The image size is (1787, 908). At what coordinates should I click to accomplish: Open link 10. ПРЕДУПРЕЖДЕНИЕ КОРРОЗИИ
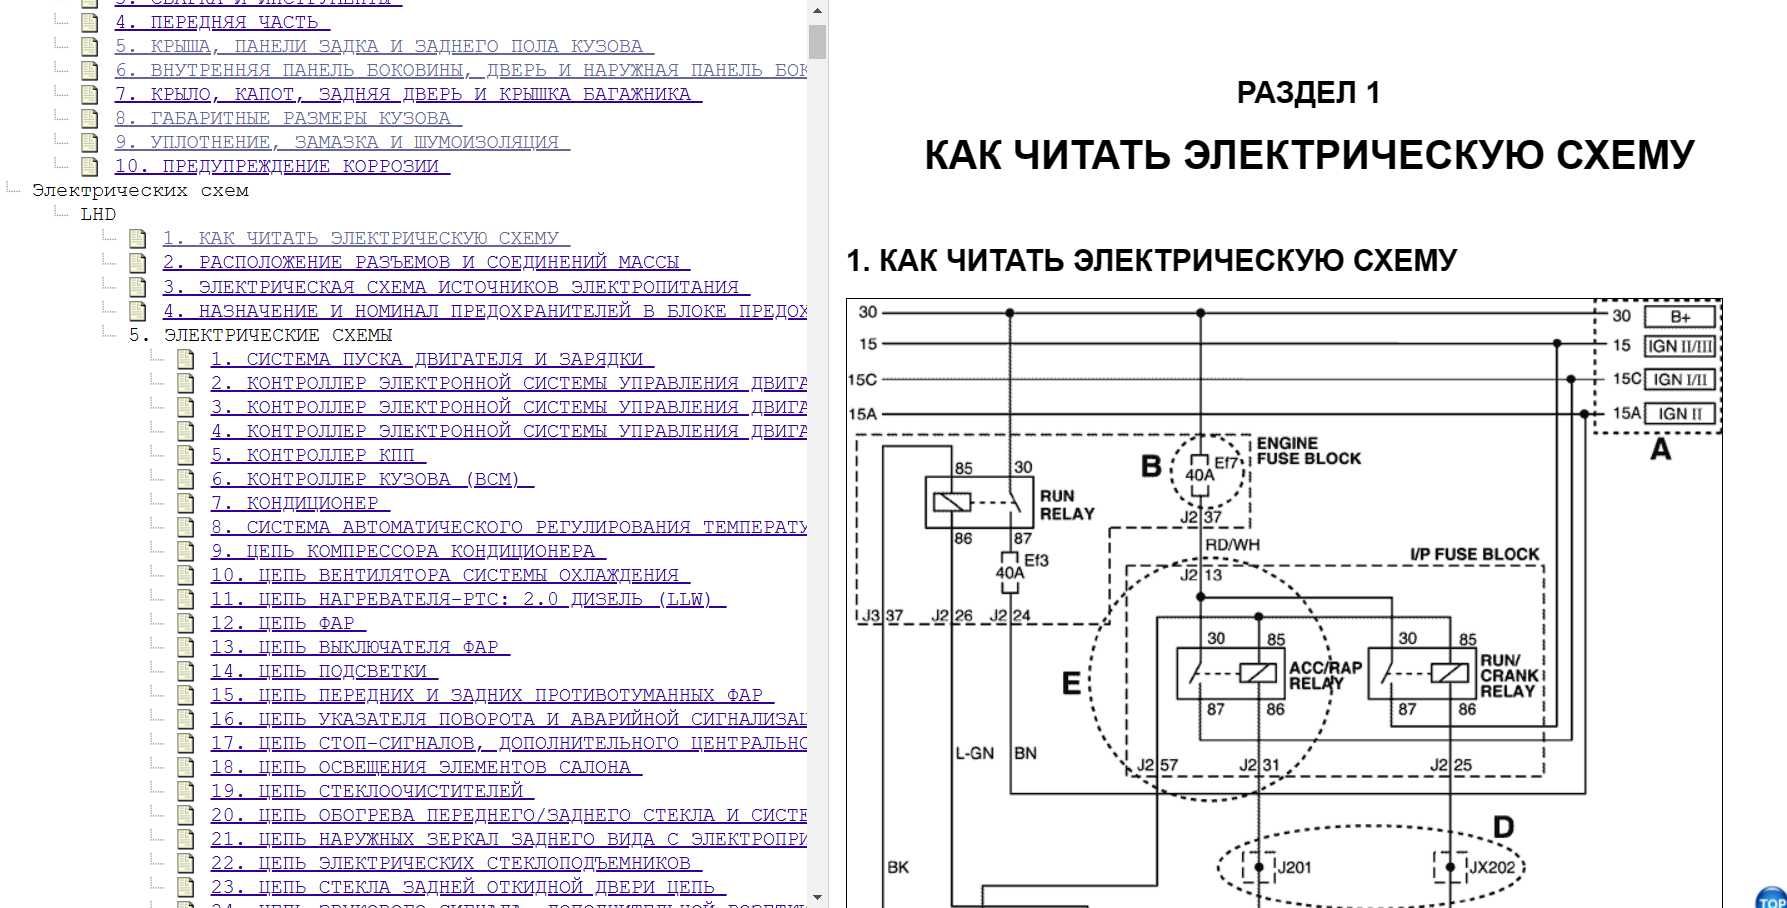click(282, 166)
